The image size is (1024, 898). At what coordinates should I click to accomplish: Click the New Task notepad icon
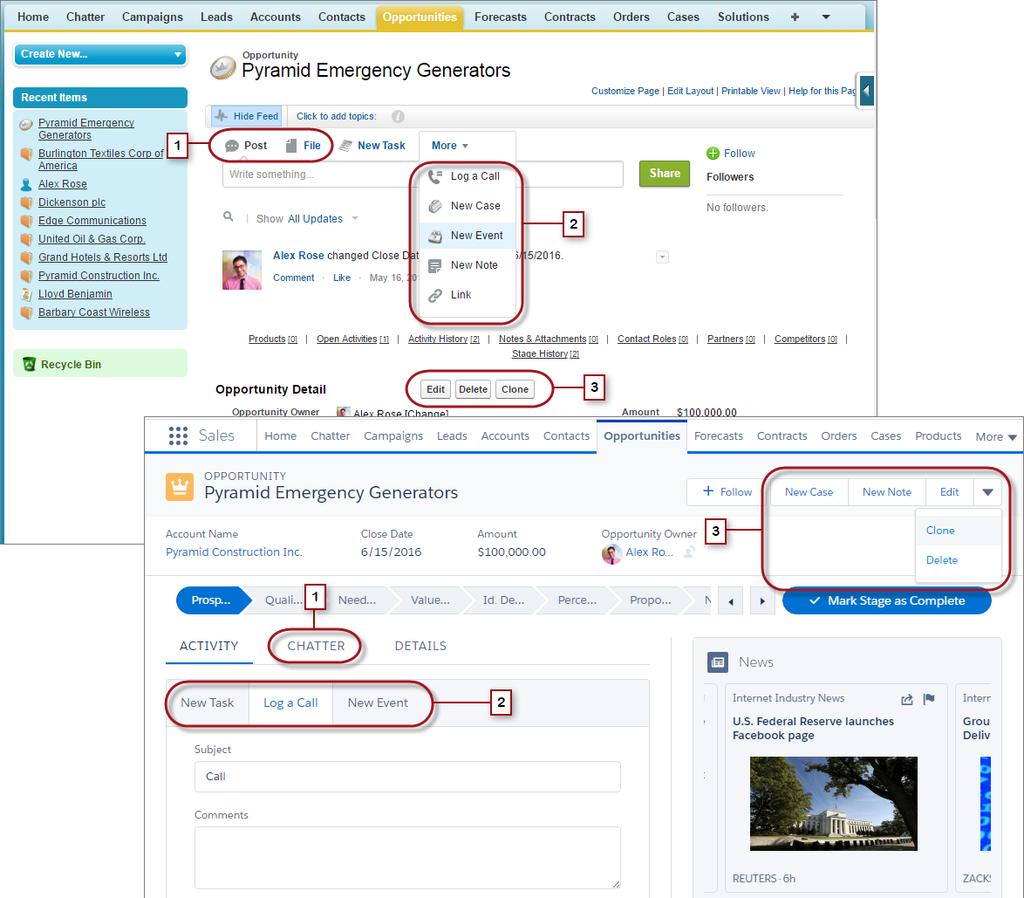click(346, 146)
